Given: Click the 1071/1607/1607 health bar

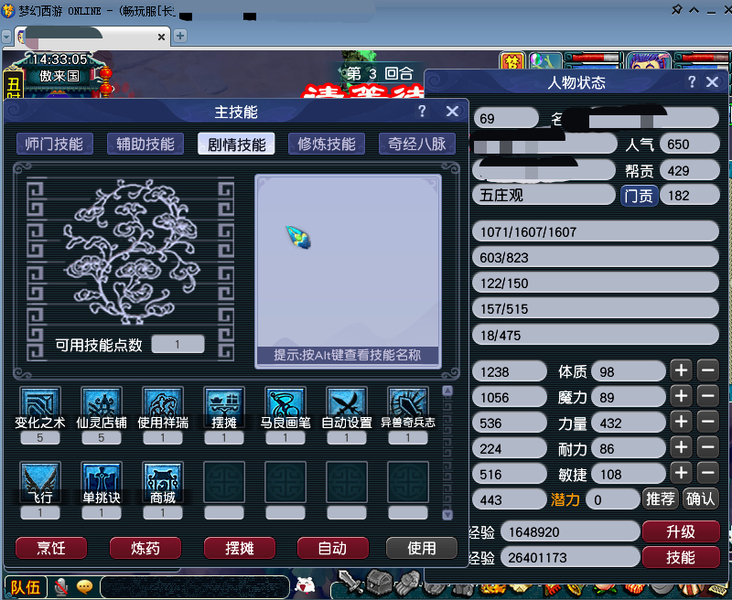Looking at the screenshot, I should [595, 232].
